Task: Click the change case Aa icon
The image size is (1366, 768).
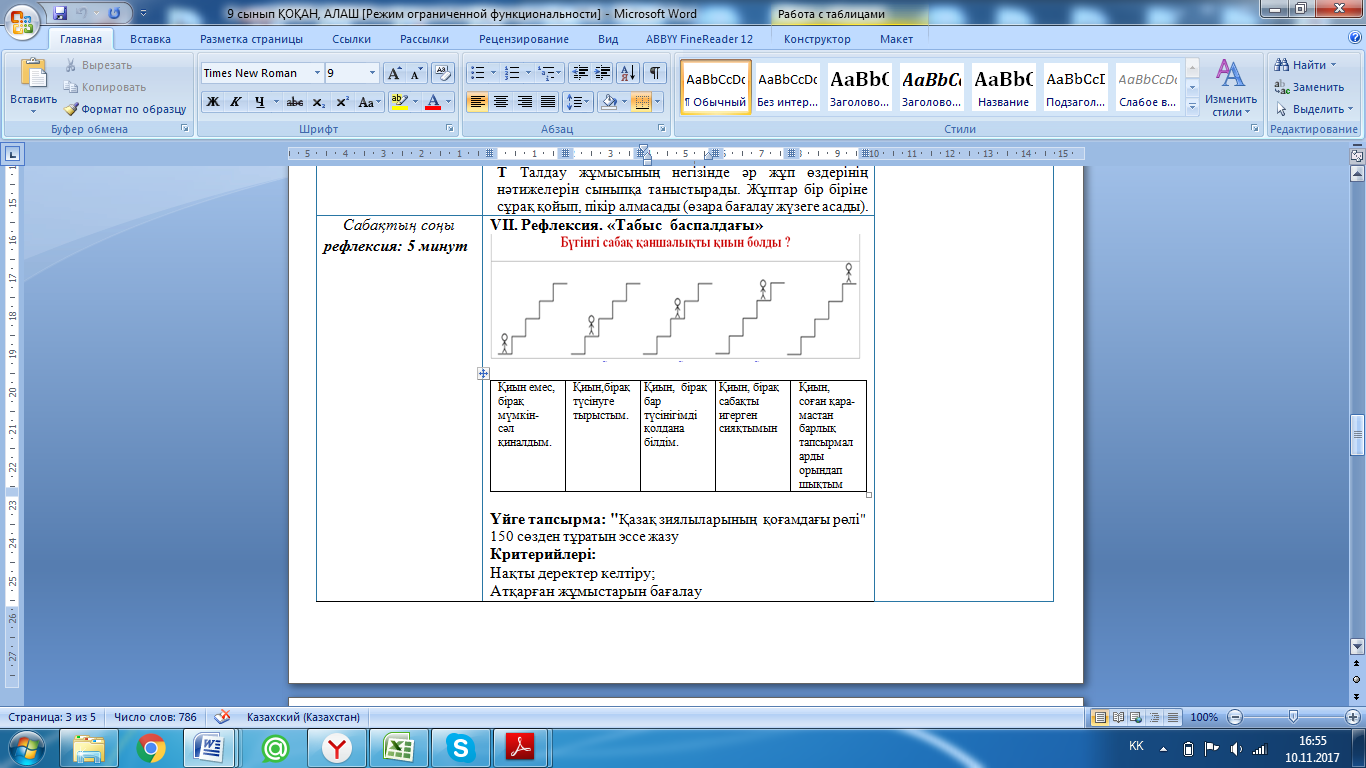Action: pyautogui.click(x=369, y=102)
